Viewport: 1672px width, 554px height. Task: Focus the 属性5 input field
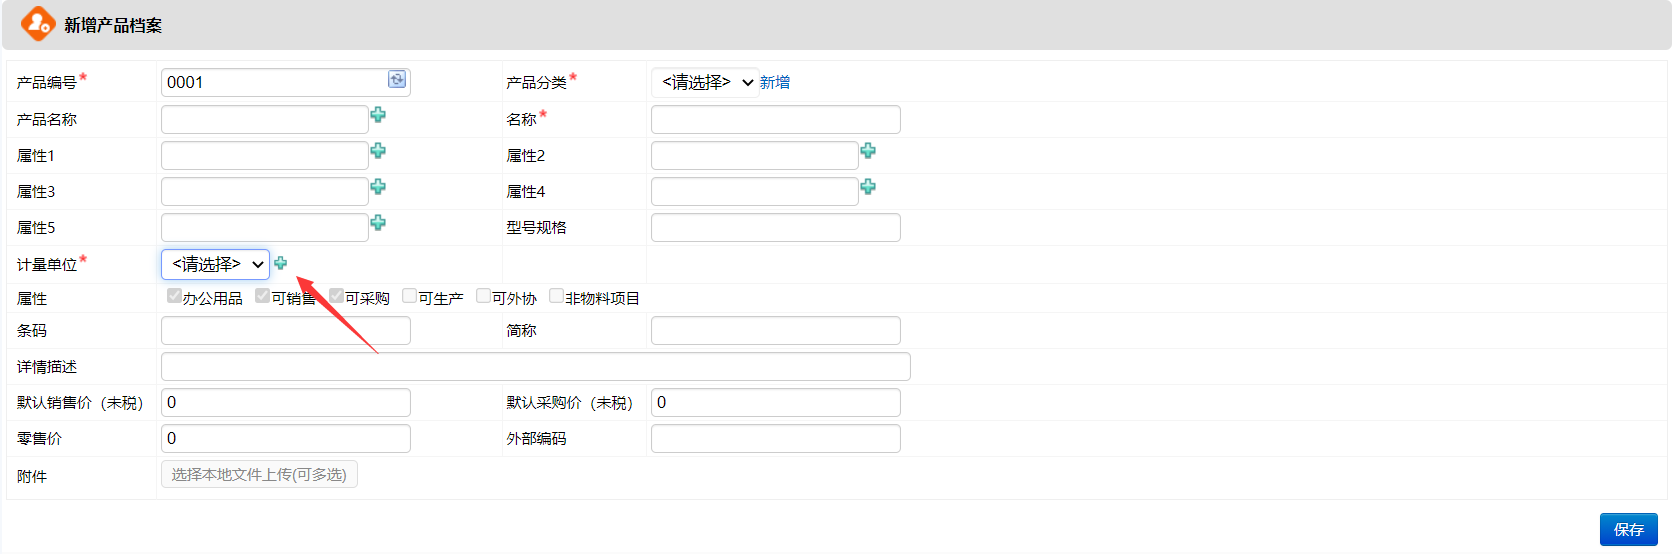pos(265,227)
